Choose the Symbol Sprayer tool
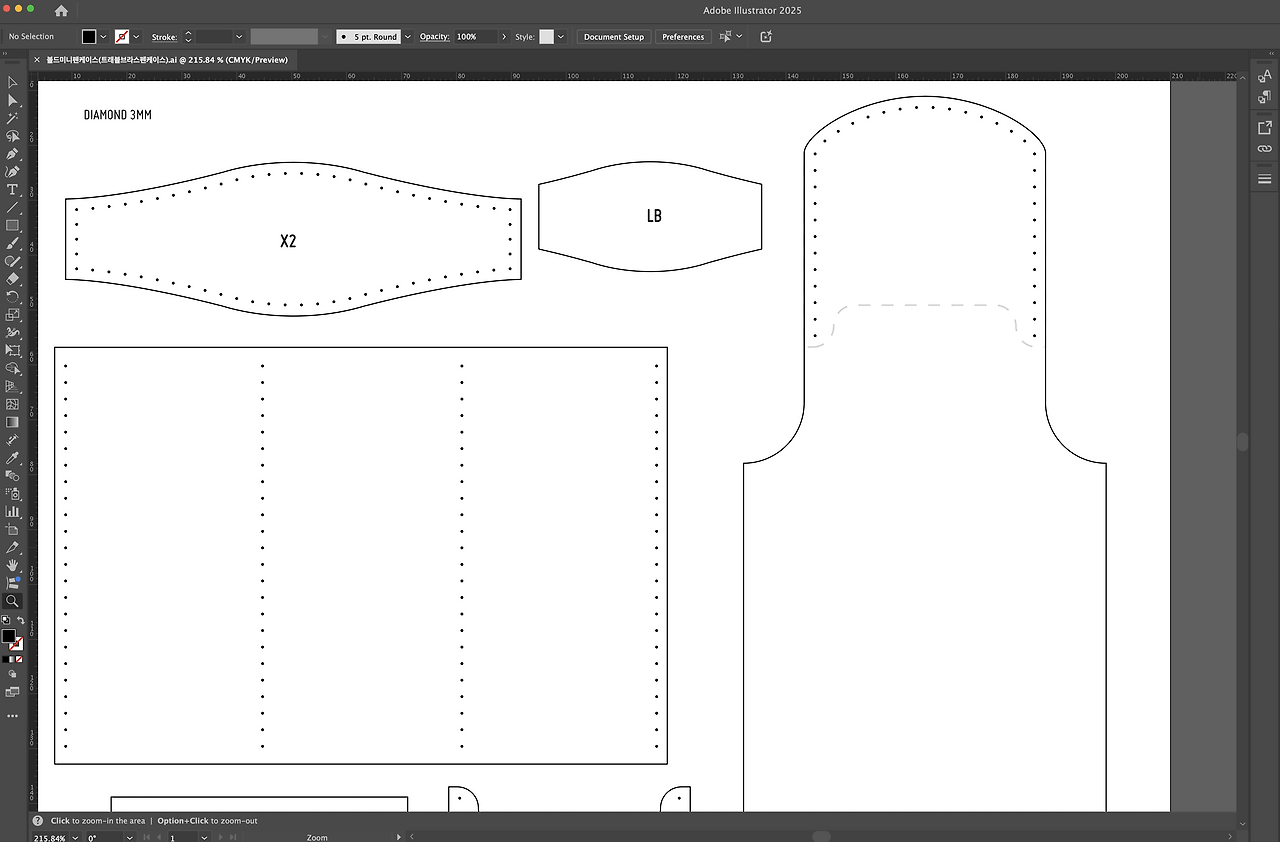The image size is (1280, 842). pyautogui.click(x=13, y=494)
